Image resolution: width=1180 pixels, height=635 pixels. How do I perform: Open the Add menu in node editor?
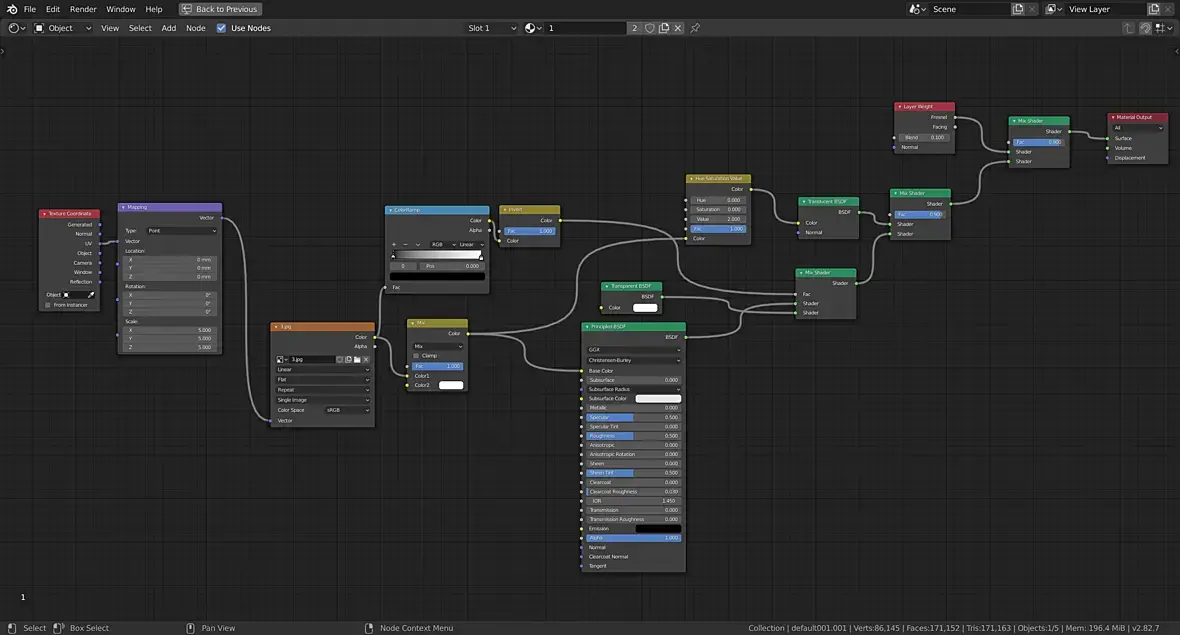coord(169,28)
